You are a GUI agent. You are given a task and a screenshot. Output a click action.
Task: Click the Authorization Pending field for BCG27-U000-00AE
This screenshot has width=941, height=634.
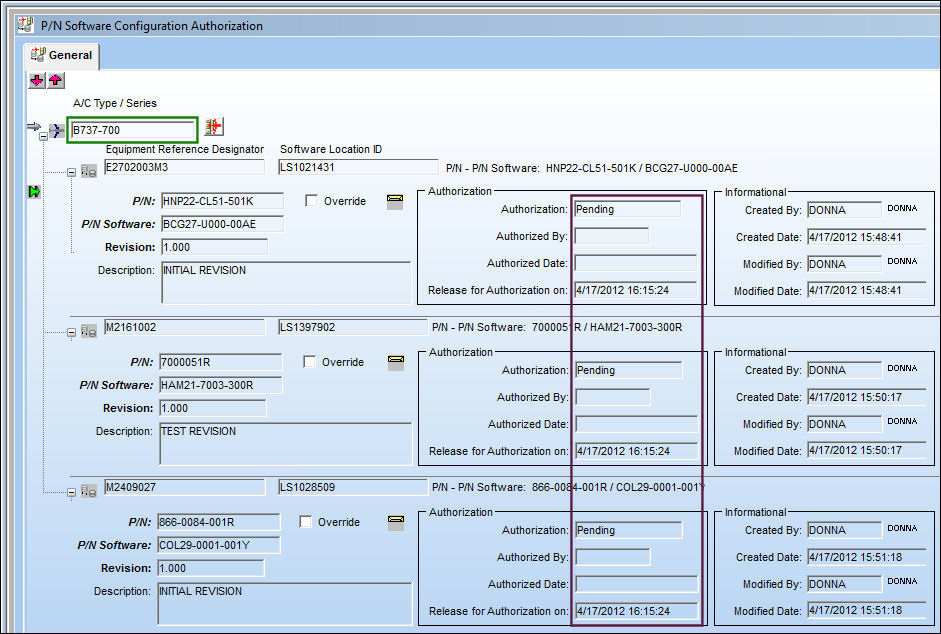pos(627,209)
